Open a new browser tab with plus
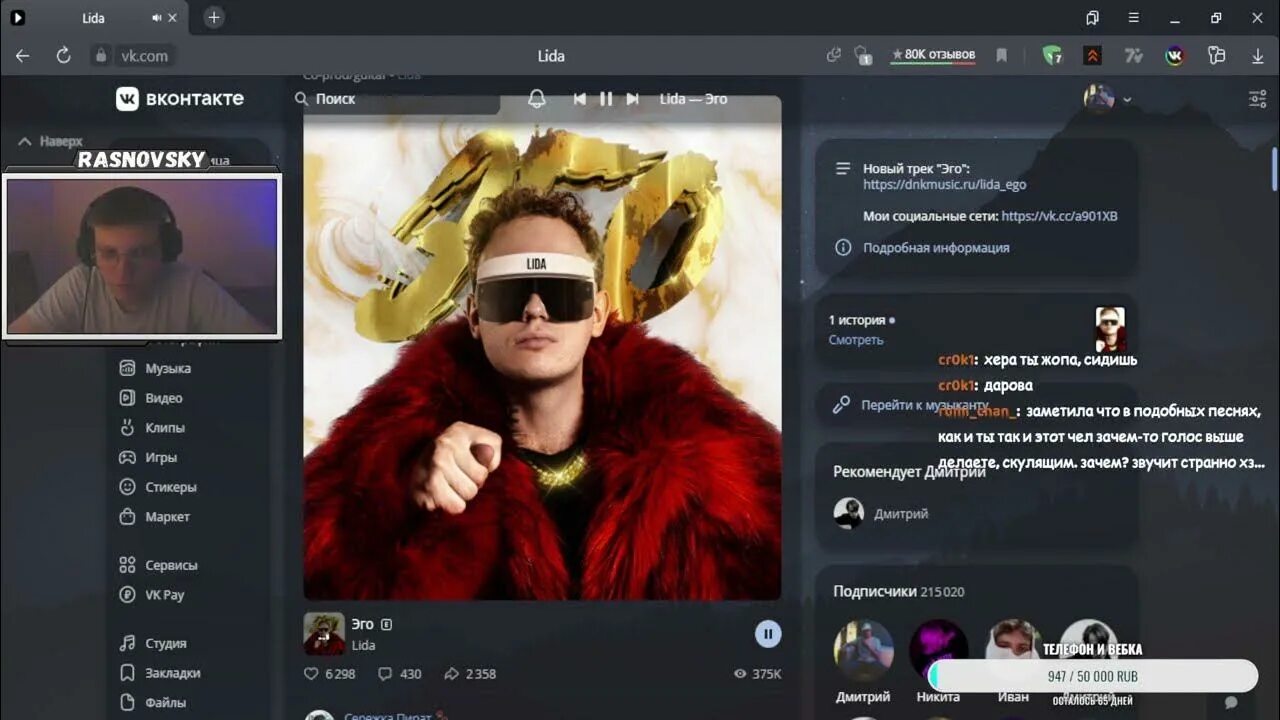This screenshot has height=720, width=1280. (214, 18)
